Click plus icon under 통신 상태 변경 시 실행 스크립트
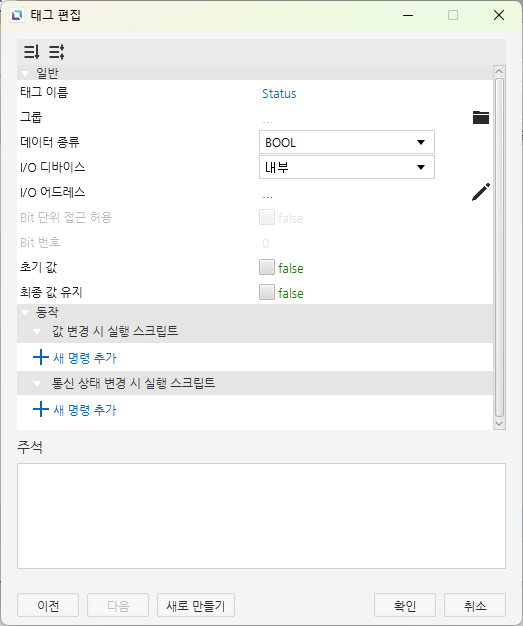 (x=41, y=409)
